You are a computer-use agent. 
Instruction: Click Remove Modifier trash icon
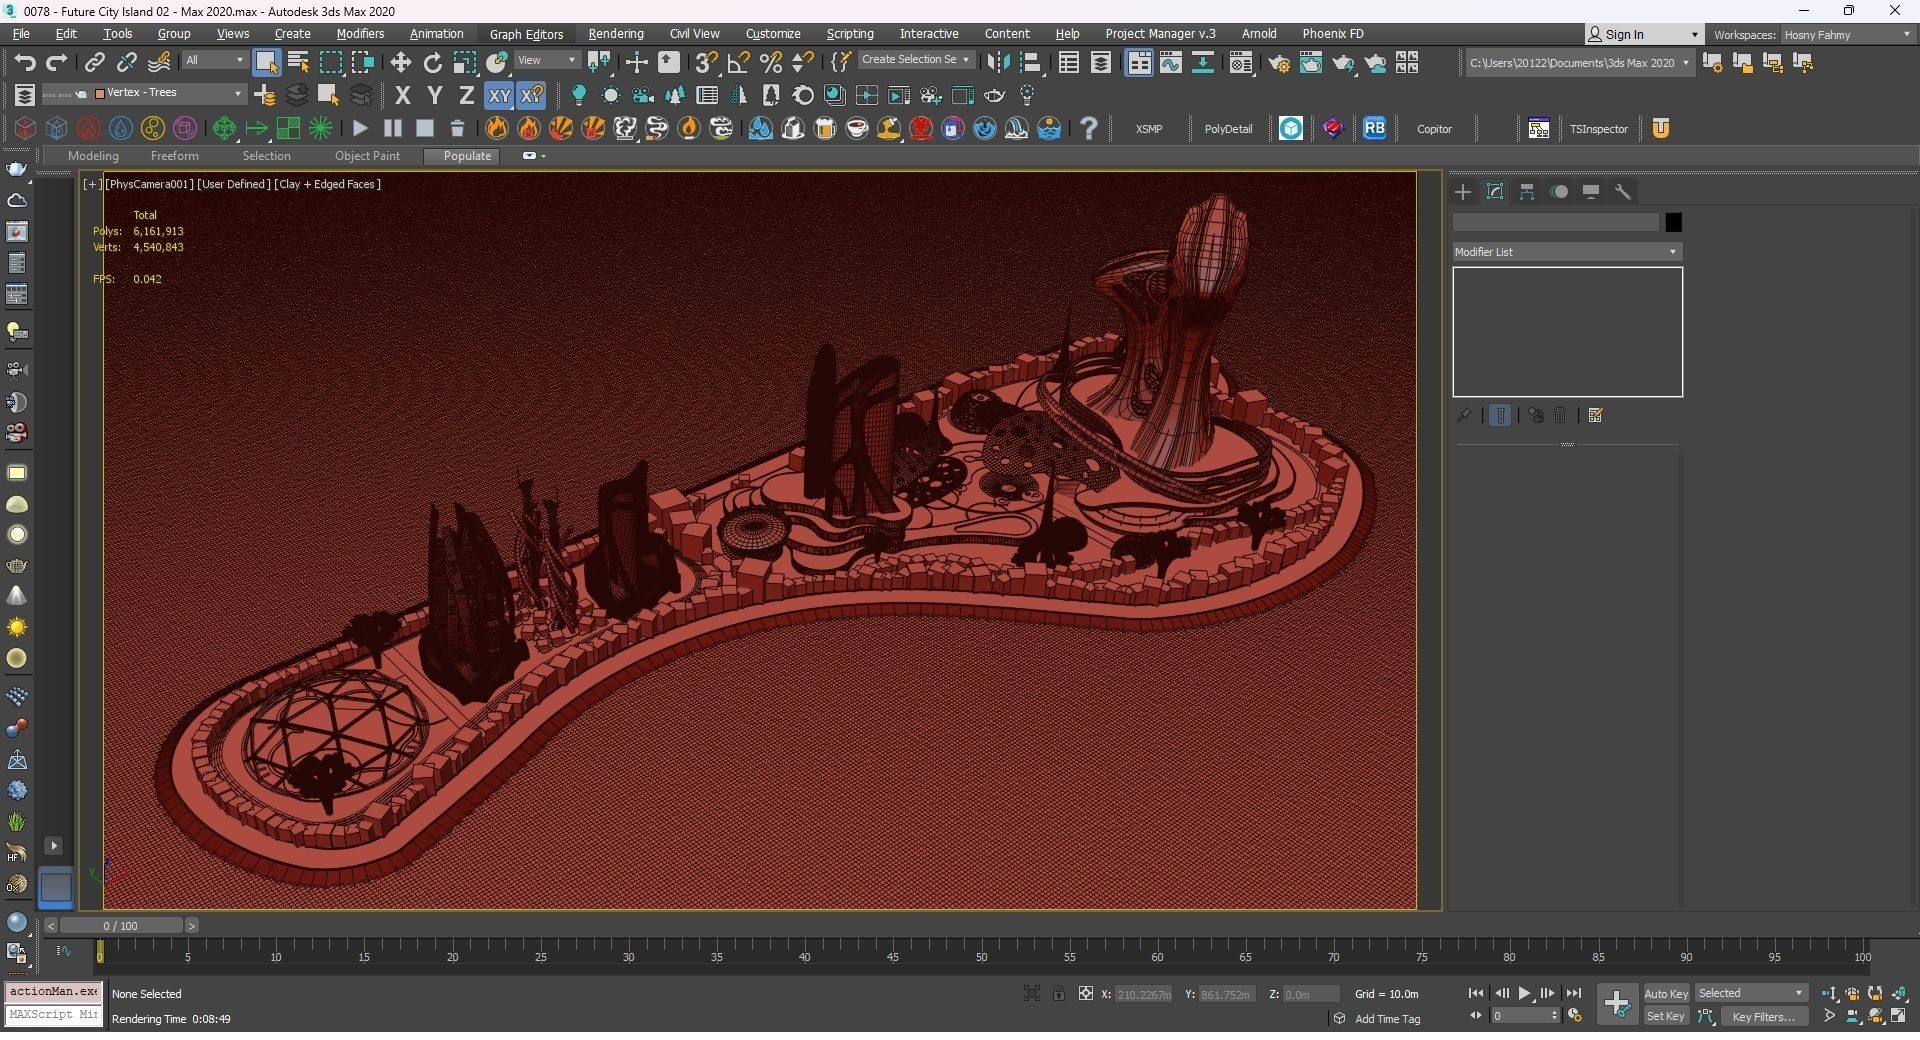pyautogui.click(x=1560, y=415)
